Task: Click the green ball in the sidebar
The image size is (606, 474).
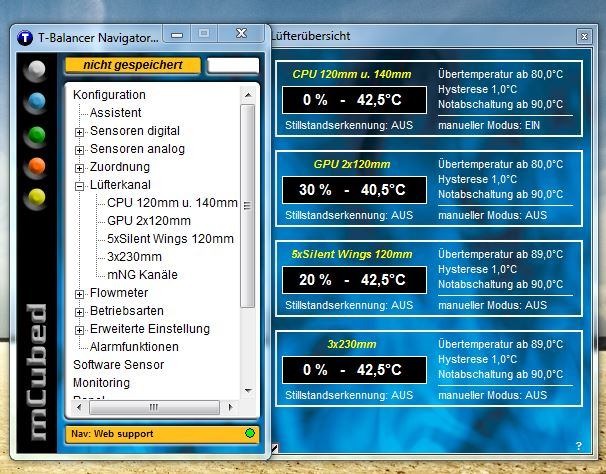Action: [x=36, y=135]
